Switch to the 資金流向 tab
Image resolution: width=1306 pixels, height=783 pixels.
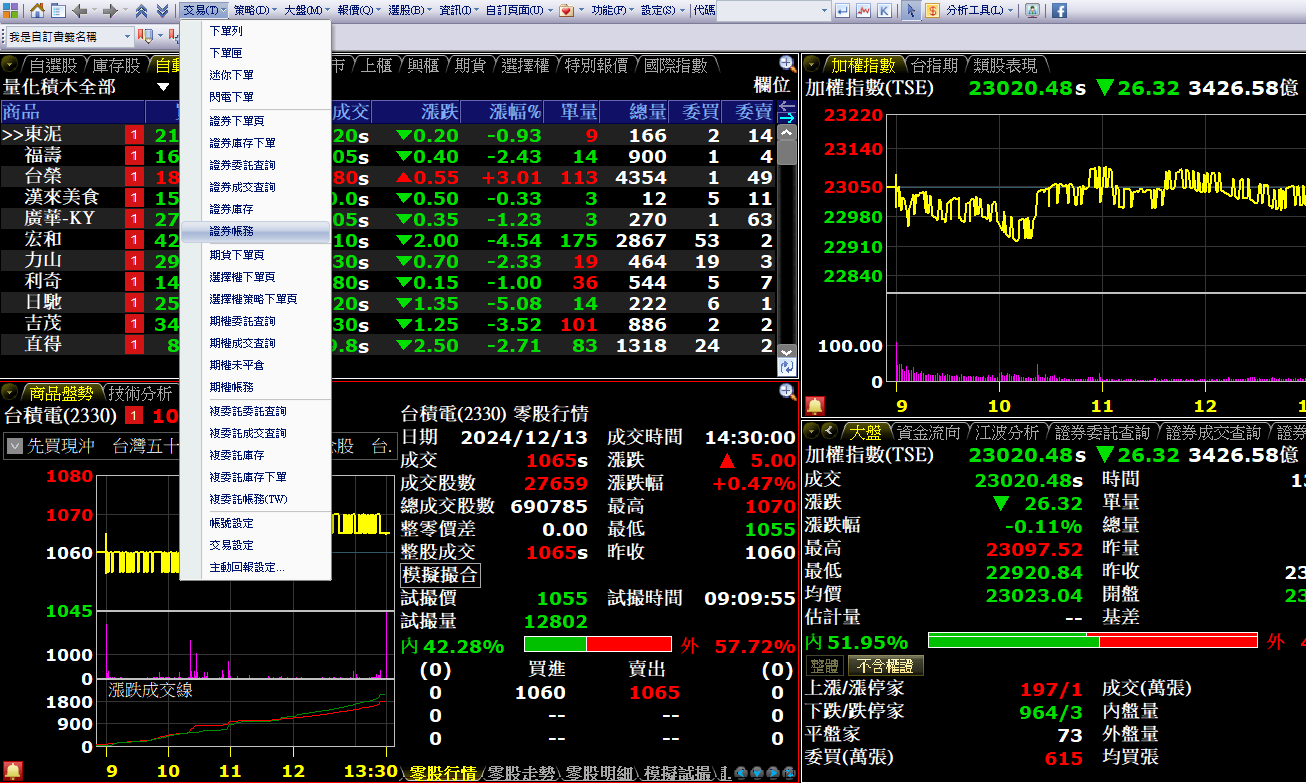coord(928,432)
